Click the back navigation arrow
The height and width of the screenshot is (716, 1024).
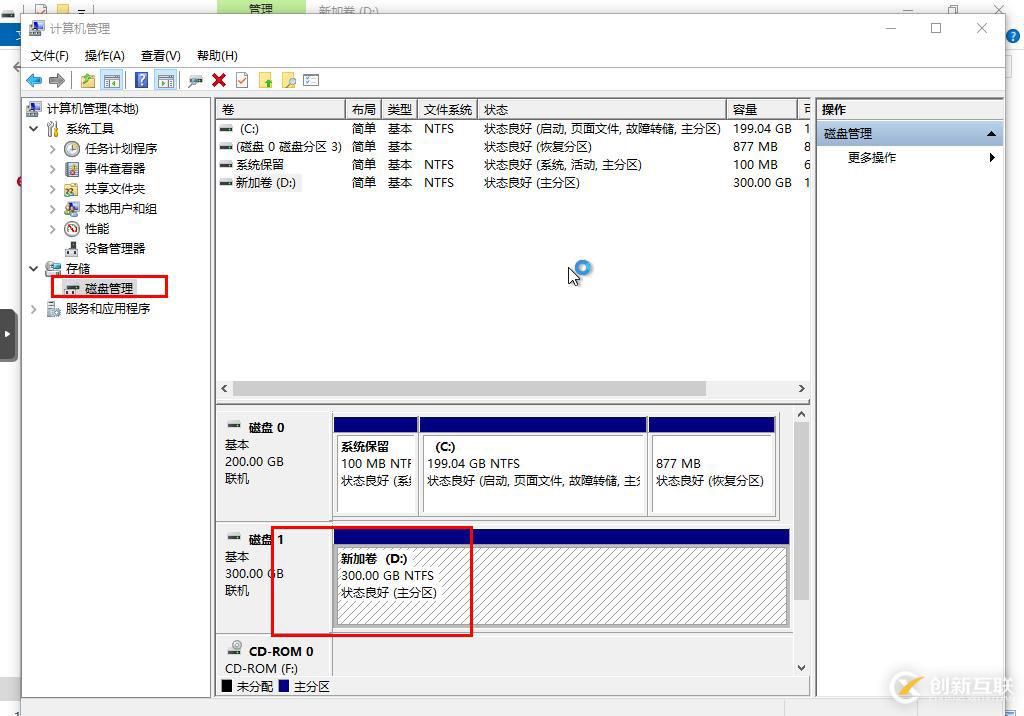click(34, 80)
